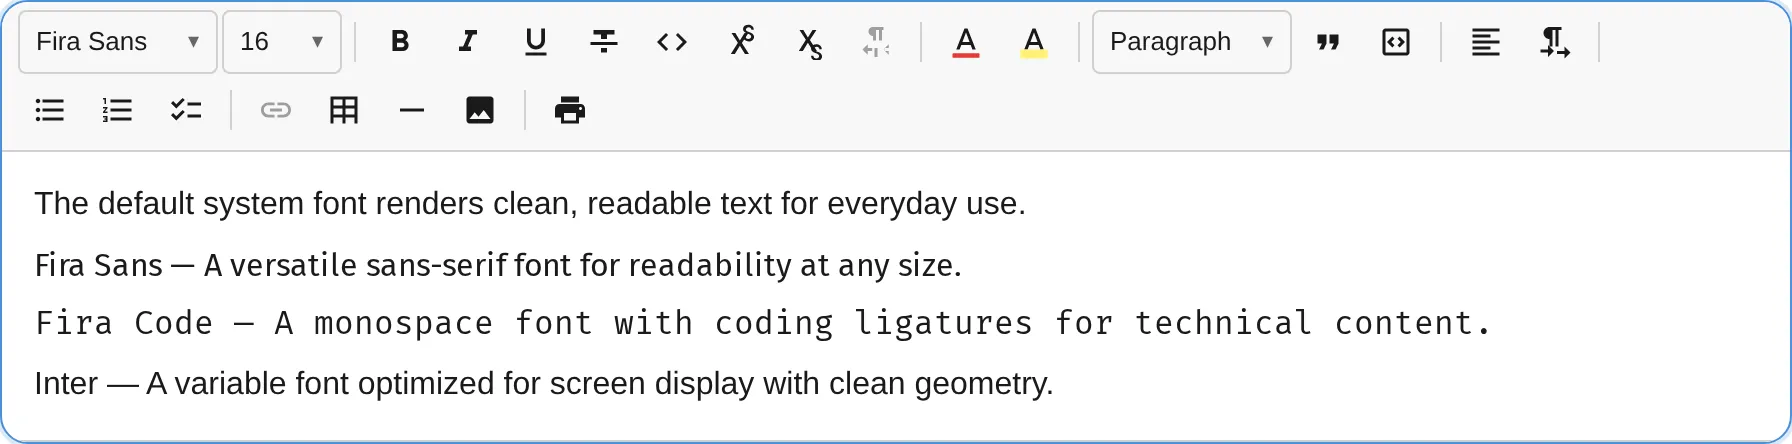Insert an image
Viewport: 1792px width, 444px height.
[x=480, y=110]
